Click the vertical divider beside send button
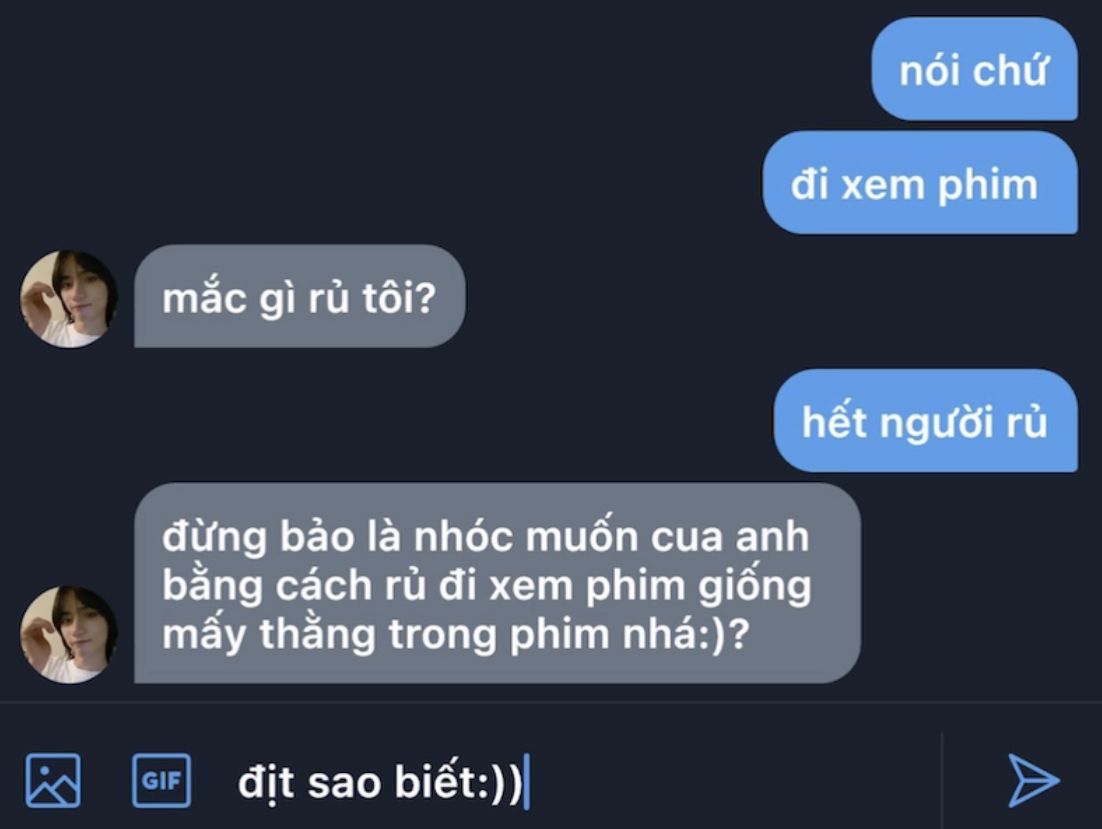The width and height of the screenshot is (1102, 829). (x=942, y=780)
